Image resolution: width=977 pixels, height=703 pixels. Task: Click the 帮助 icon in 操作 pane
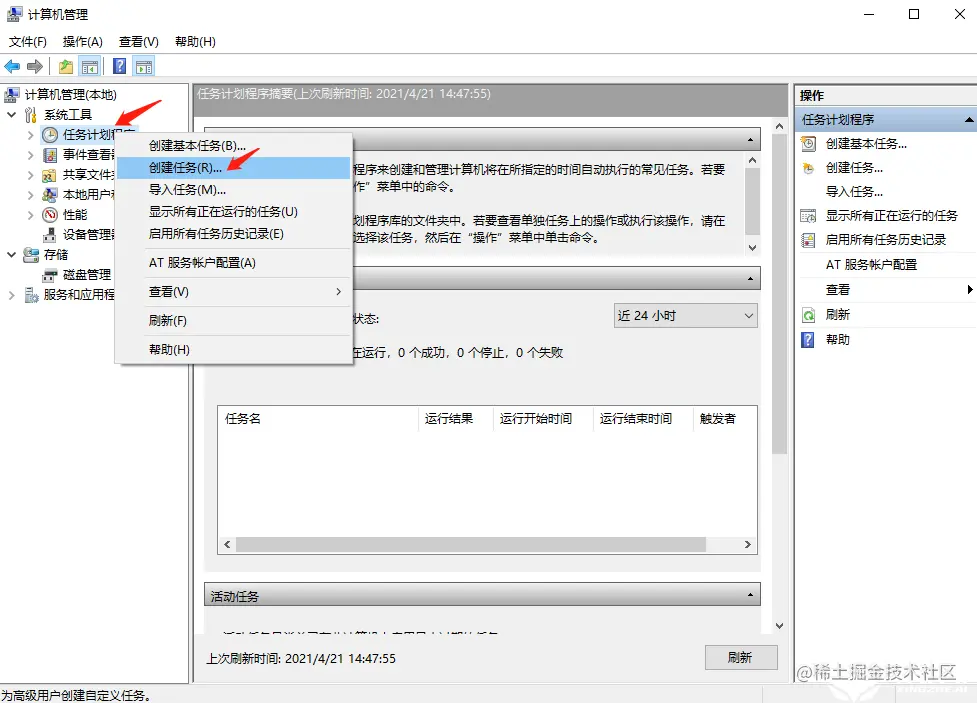[x=808, y=339]
